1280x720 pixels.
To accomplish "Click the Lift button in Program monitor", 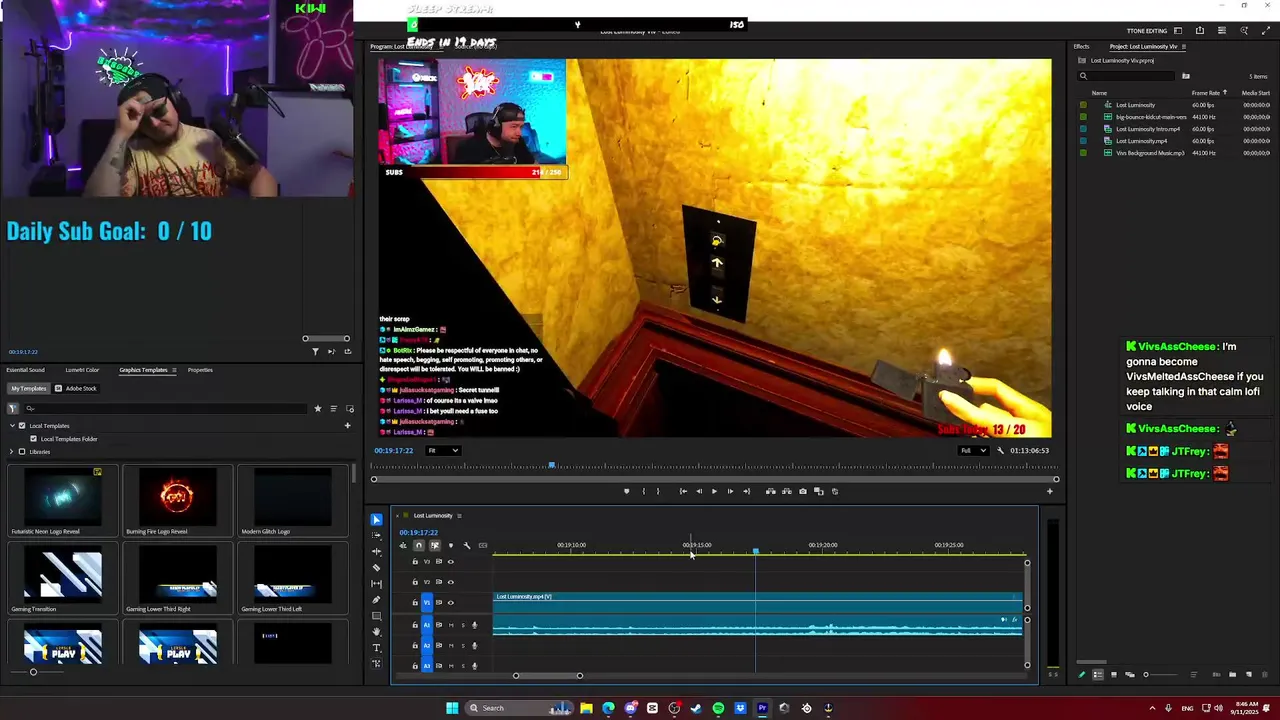I will point(770,491).
